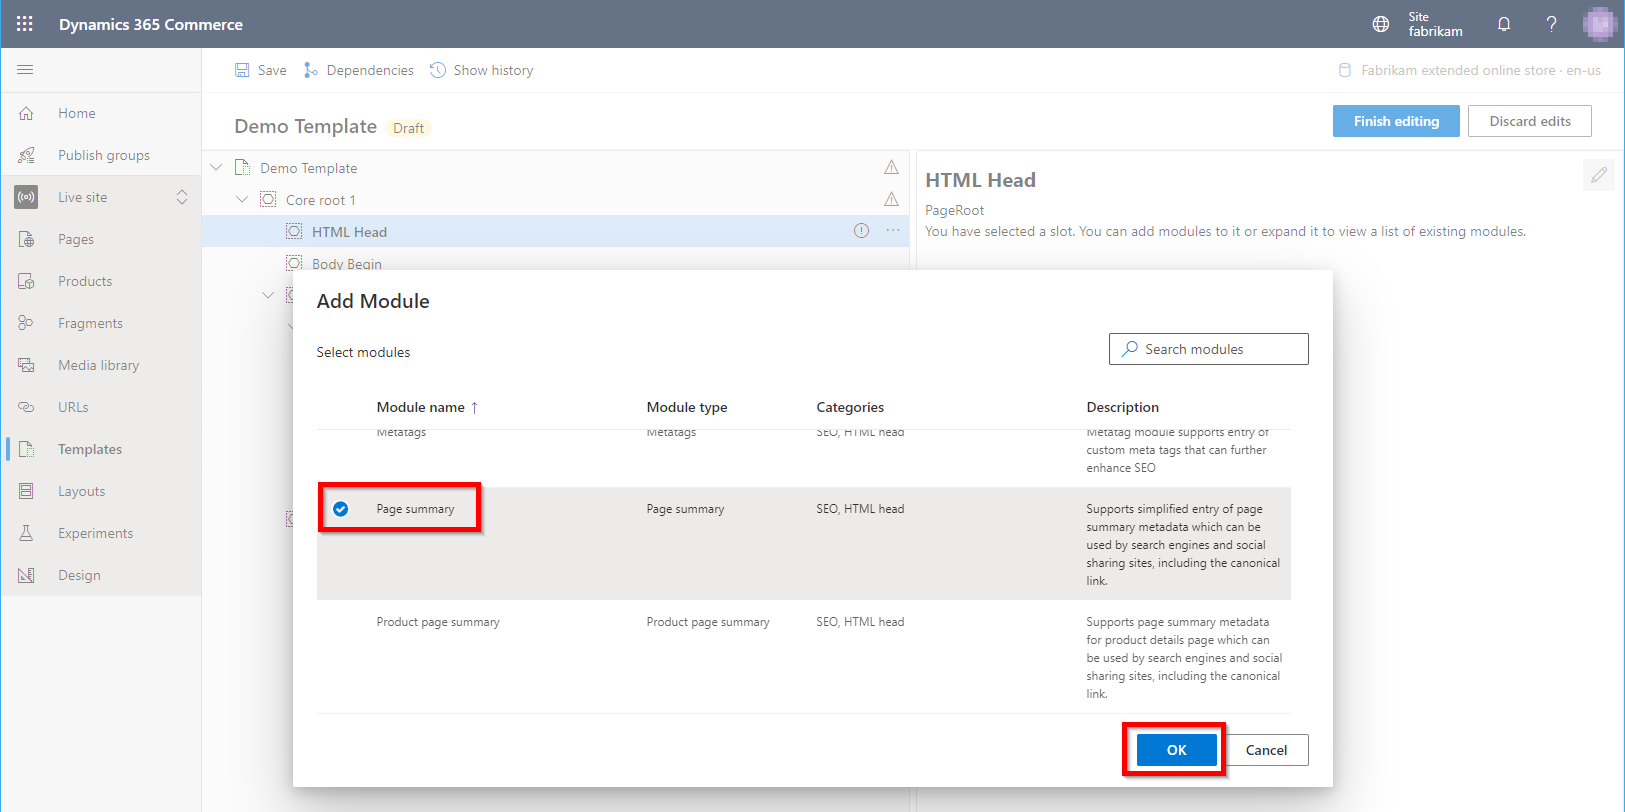Click Finish editing button
The image size is (1625, 812).
pos(1396,121)
